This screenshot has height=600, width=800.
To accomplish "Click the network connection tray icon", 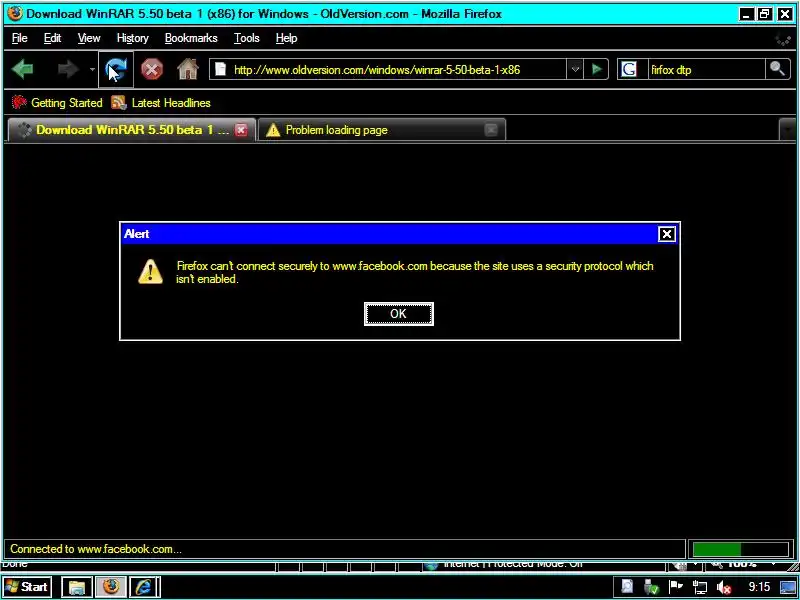I will pyautogui.click(x=699, y=587).
